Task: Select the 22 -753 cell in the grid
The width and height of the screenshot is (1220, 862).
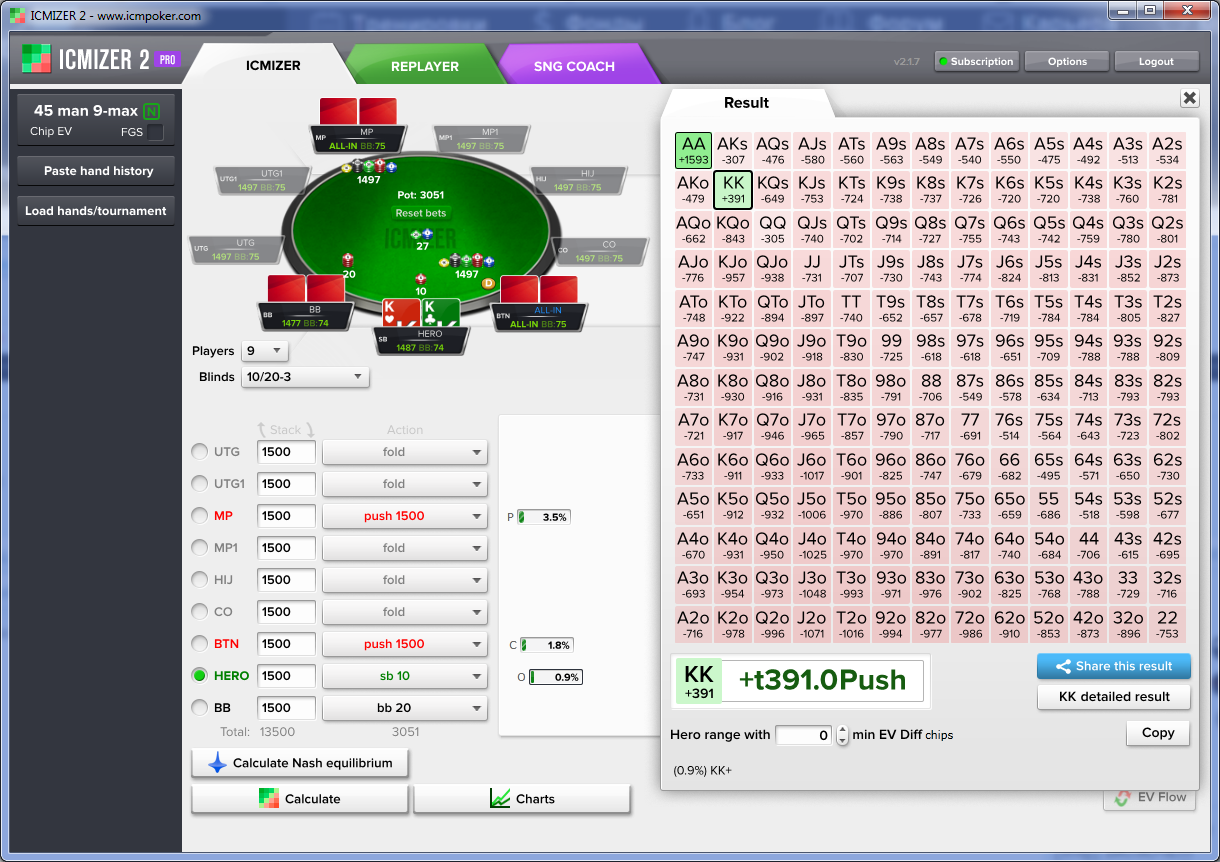Action: point(1167,624)
